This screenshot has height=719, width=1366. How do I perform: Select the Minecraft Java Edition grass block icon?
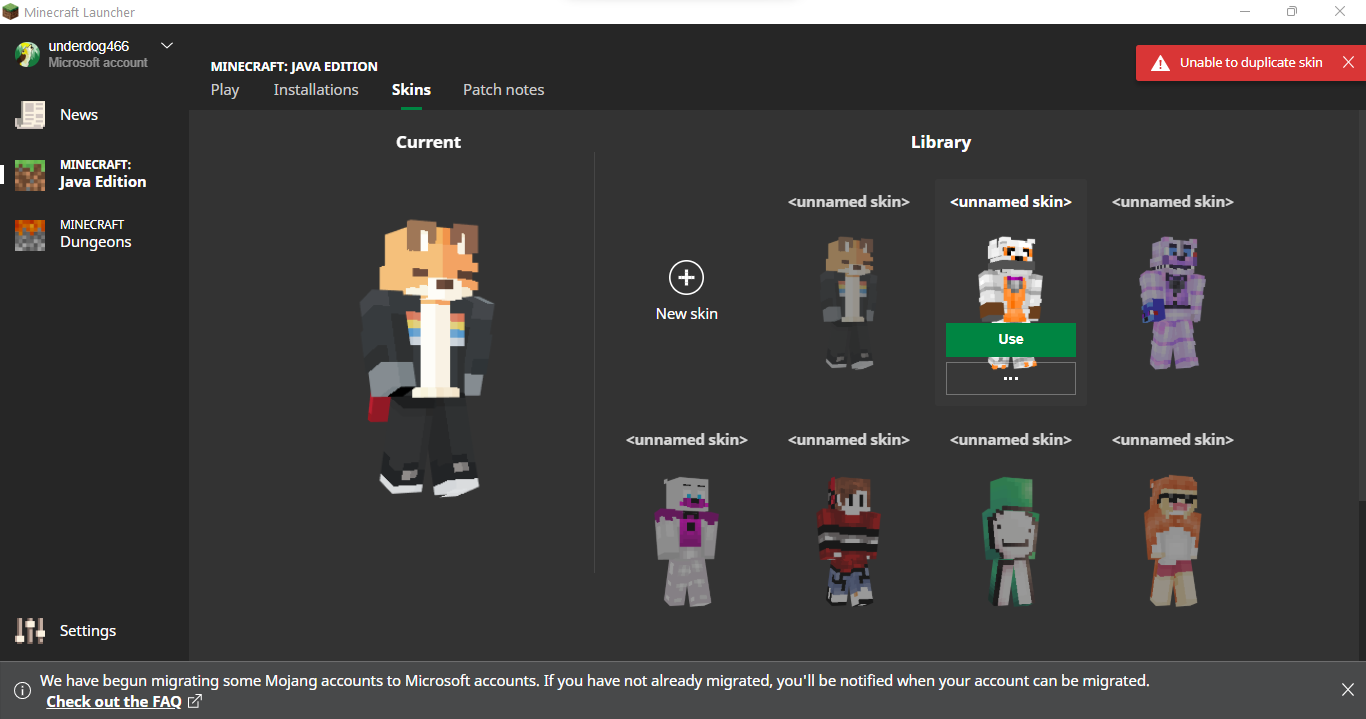tap(30, 175)
